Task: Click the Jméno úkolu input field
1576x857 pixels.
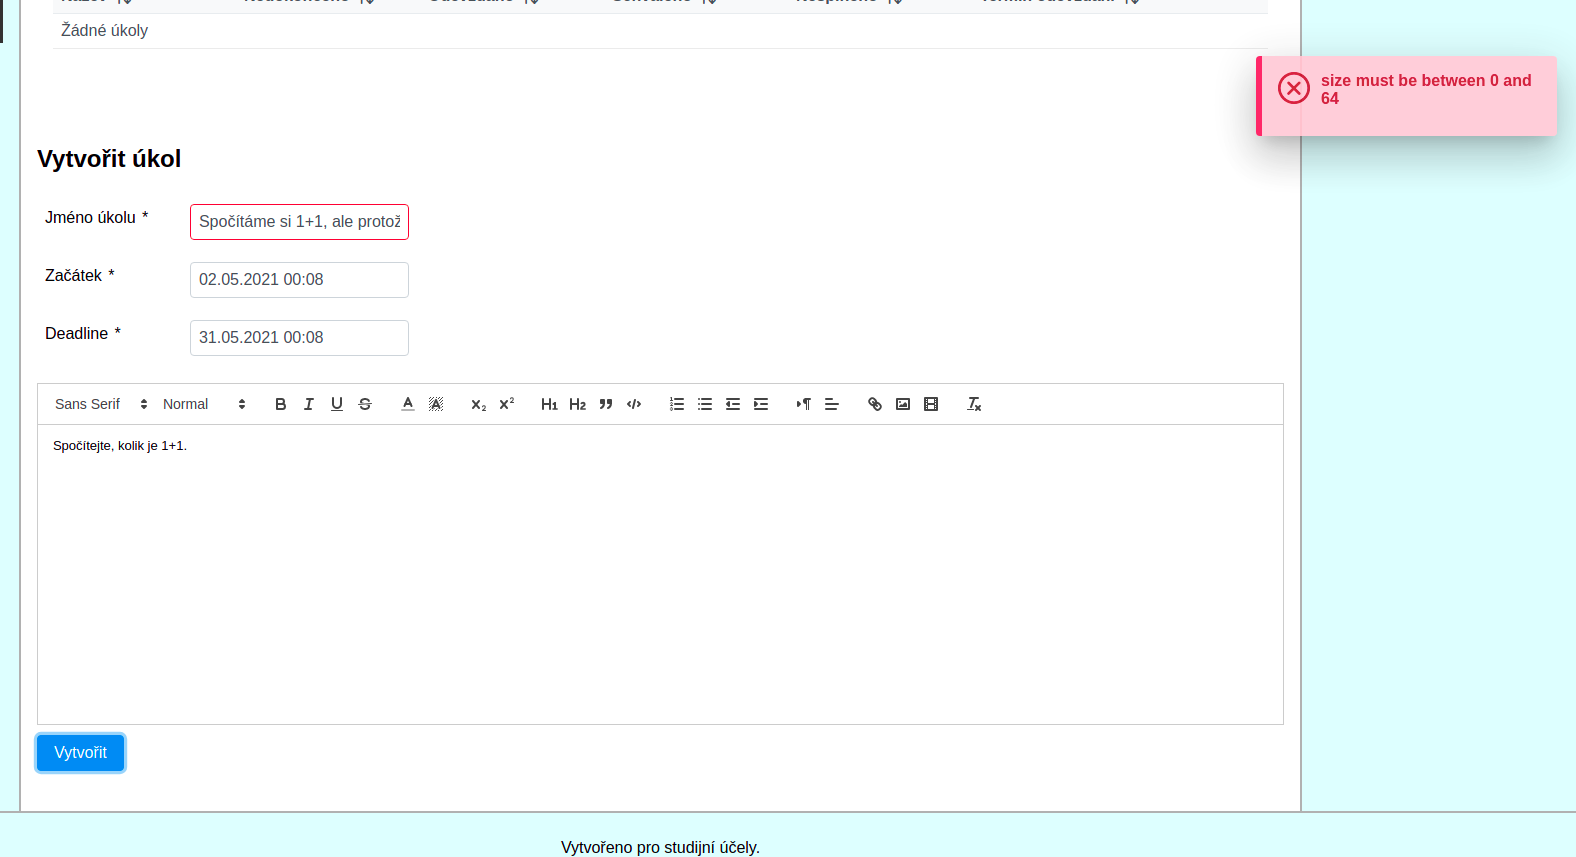Action: click(299, 222)
